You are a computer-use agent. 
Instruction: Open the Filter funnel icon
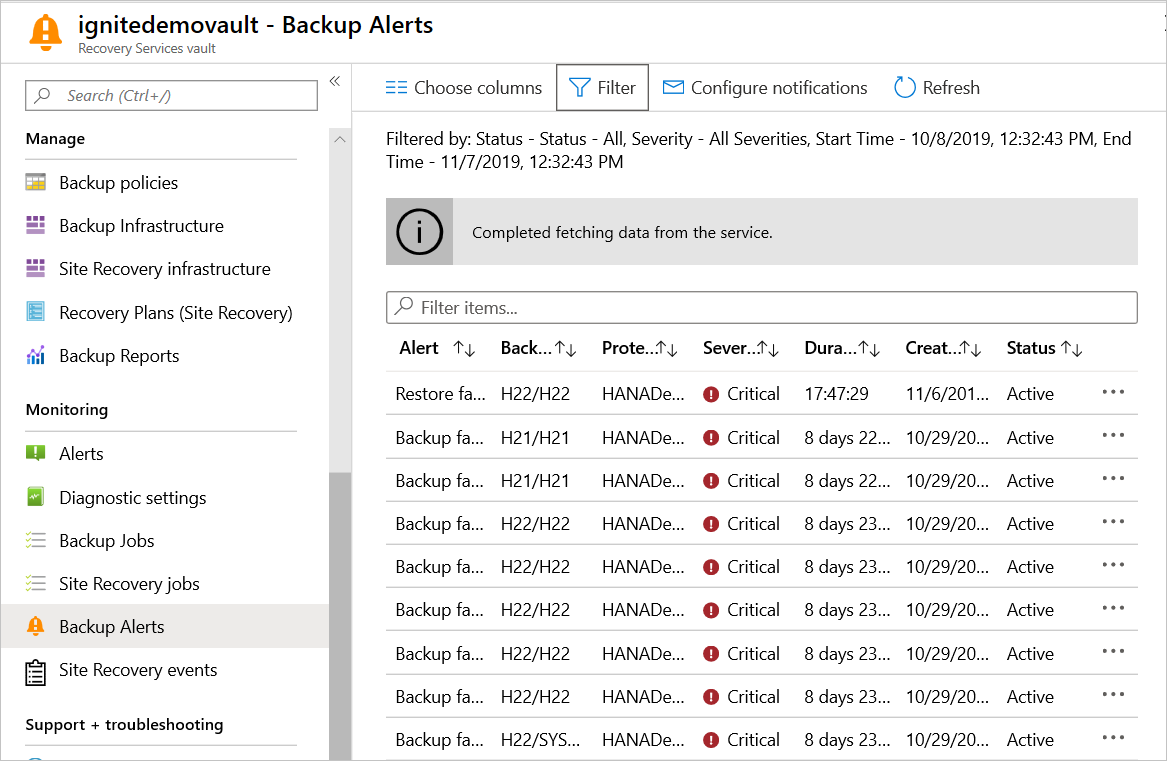(x=581, y=87)
